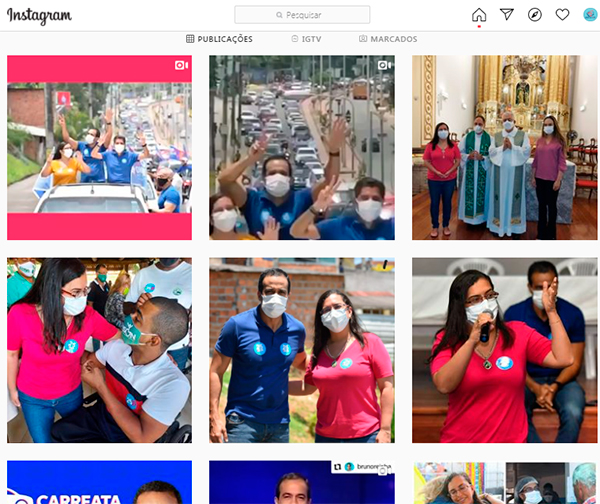The image size is (600, 504).
Task: Switch to the Publicações tab
Action: point(220,39)
